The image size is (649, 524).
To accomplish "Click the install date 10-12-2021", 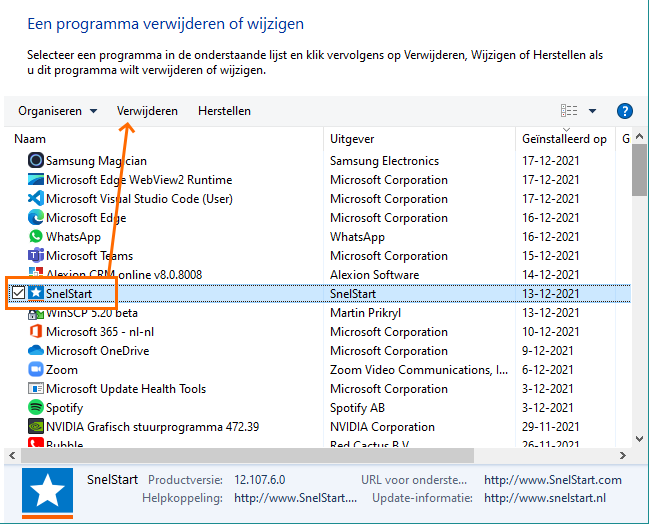I will [x=550, y=332].
